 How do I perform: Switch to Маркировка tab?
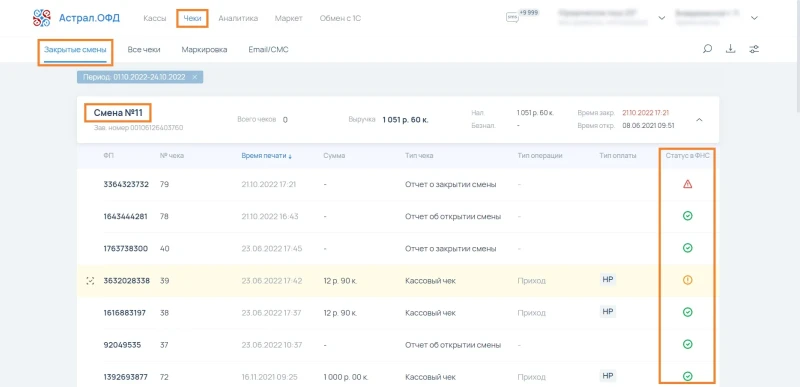click(204, 50)
